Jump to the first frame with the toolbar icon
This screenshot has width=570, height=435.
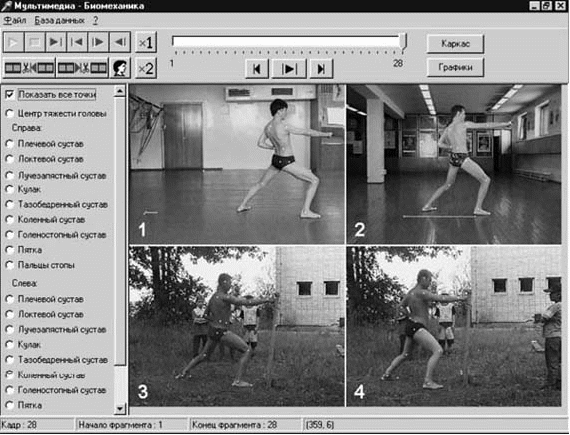(77, 43)
